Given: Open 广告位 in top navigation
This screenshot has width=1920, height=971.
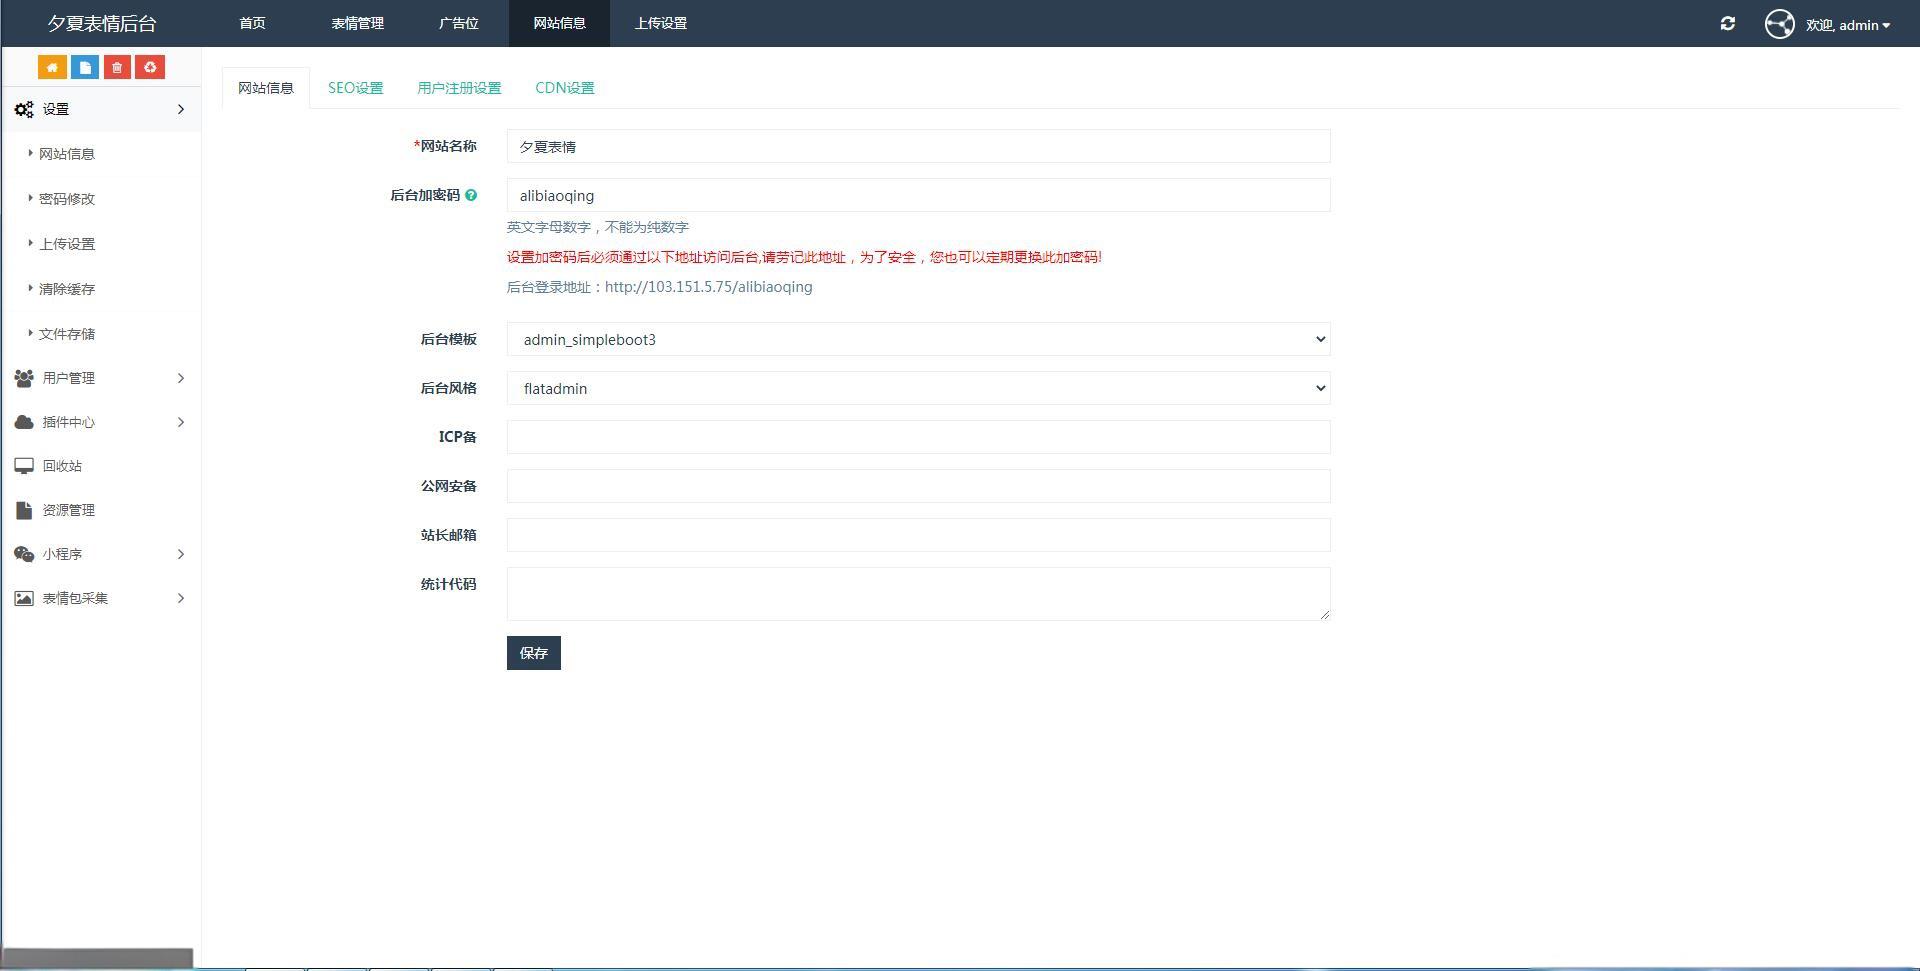Looking at the screenshot, I should coord(459,23).
